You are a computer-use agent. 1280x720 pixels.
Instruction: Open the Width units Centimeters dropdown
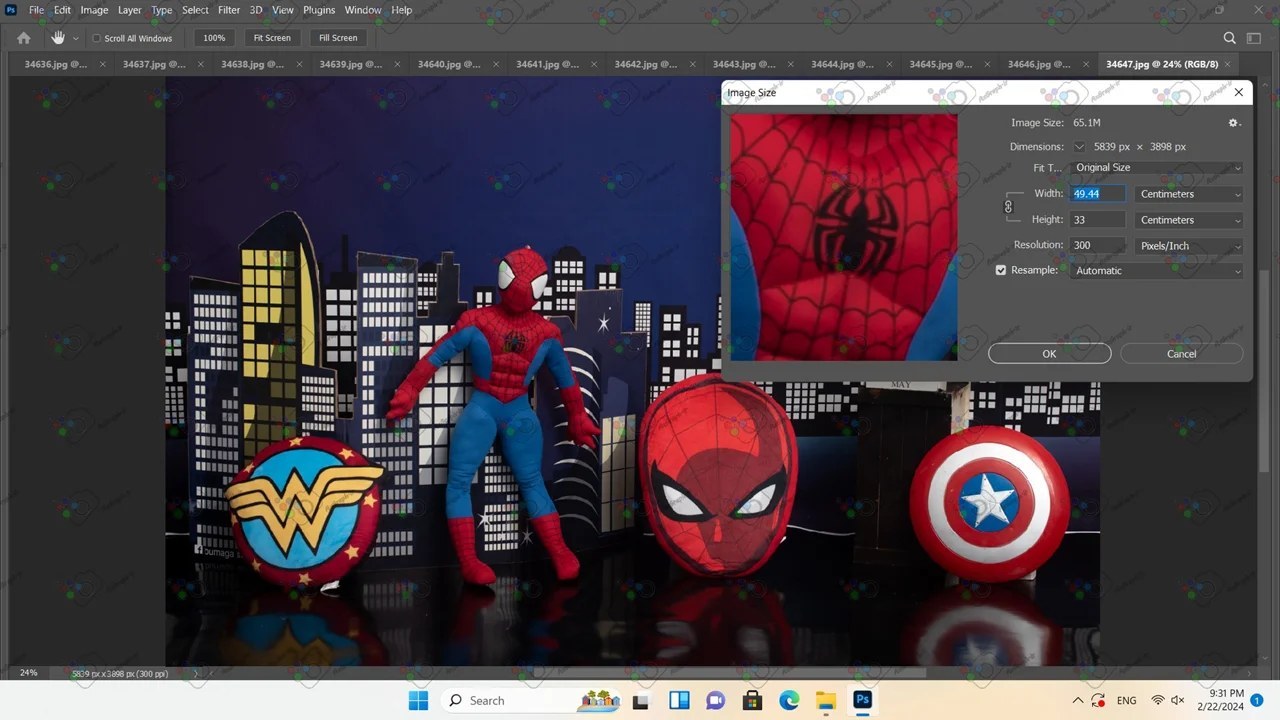click(x=1190, y=194)
